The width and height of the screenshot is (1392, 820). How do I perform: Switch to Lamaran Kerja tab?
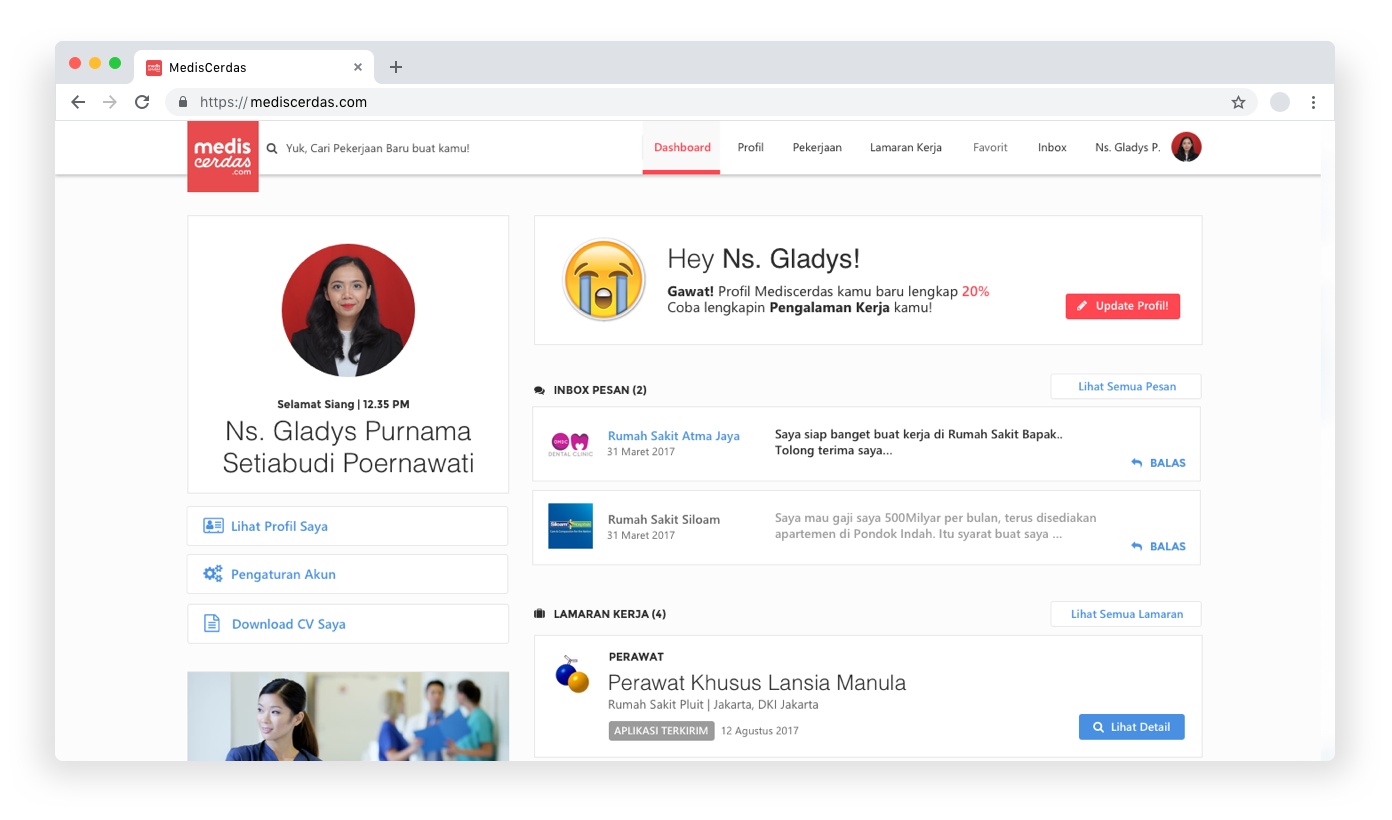coord(906,147)
